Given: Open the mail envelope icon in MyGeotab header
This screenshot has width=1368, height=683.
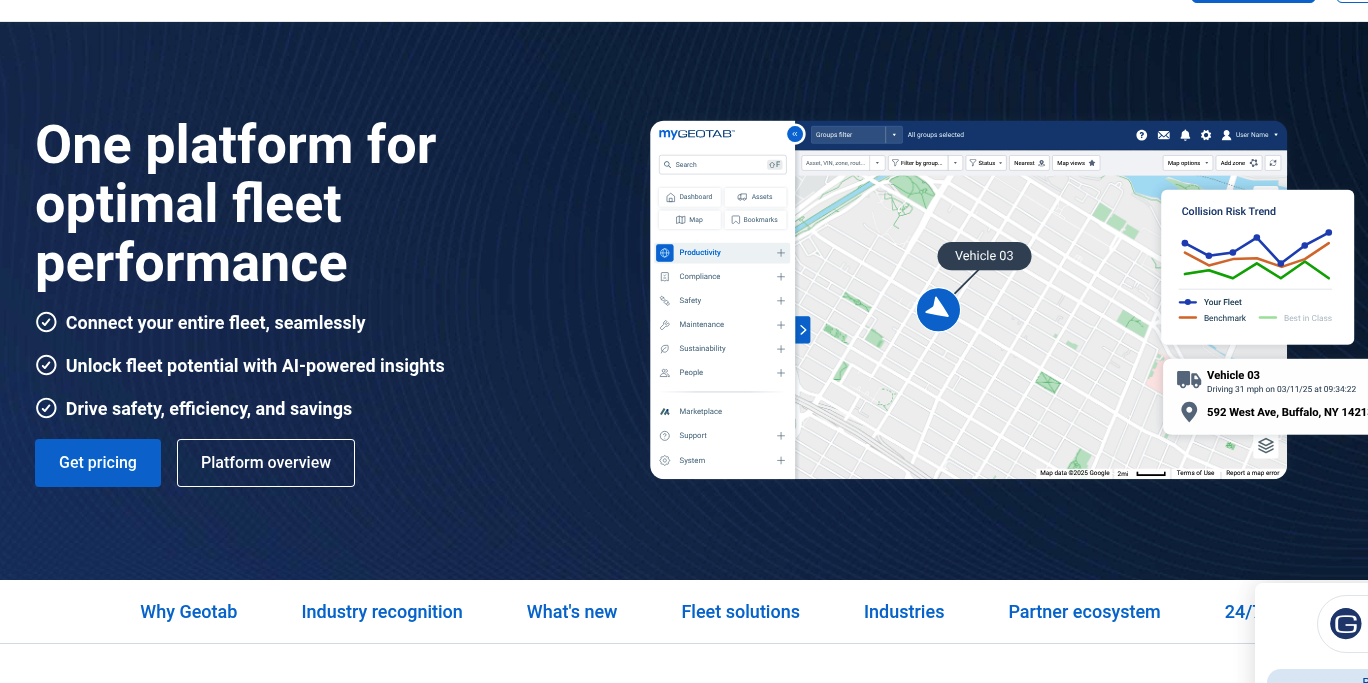Looking at the screenshot, I should (x=1163, y=135).
